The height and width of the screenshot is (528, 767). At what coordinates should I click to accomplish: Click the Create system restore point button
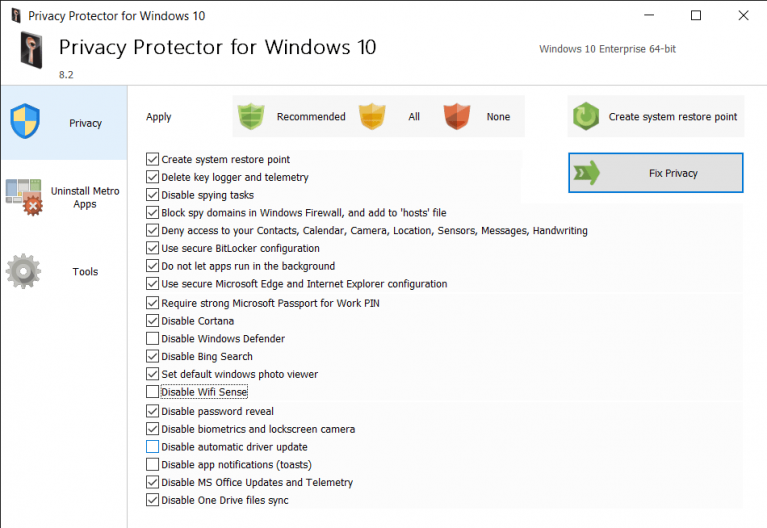[655, 116]
